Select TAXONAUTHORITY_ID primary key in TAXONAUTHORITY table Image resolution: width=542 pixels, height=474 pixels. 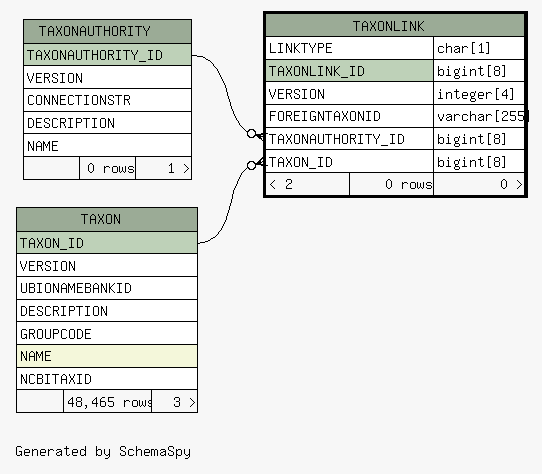tap(108, 55)
